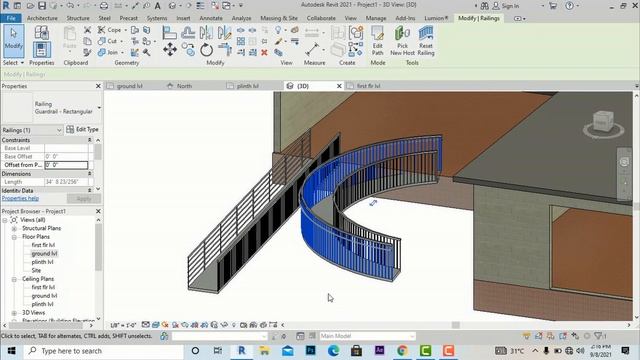Screen dimensions: 640x360
Task: Open the Properties help link
Action: (20, 198)
